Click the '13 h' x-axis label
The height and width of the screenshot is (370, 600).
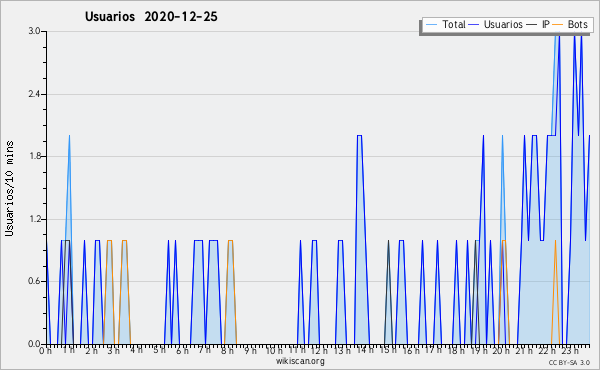click(x=342, y=350)
